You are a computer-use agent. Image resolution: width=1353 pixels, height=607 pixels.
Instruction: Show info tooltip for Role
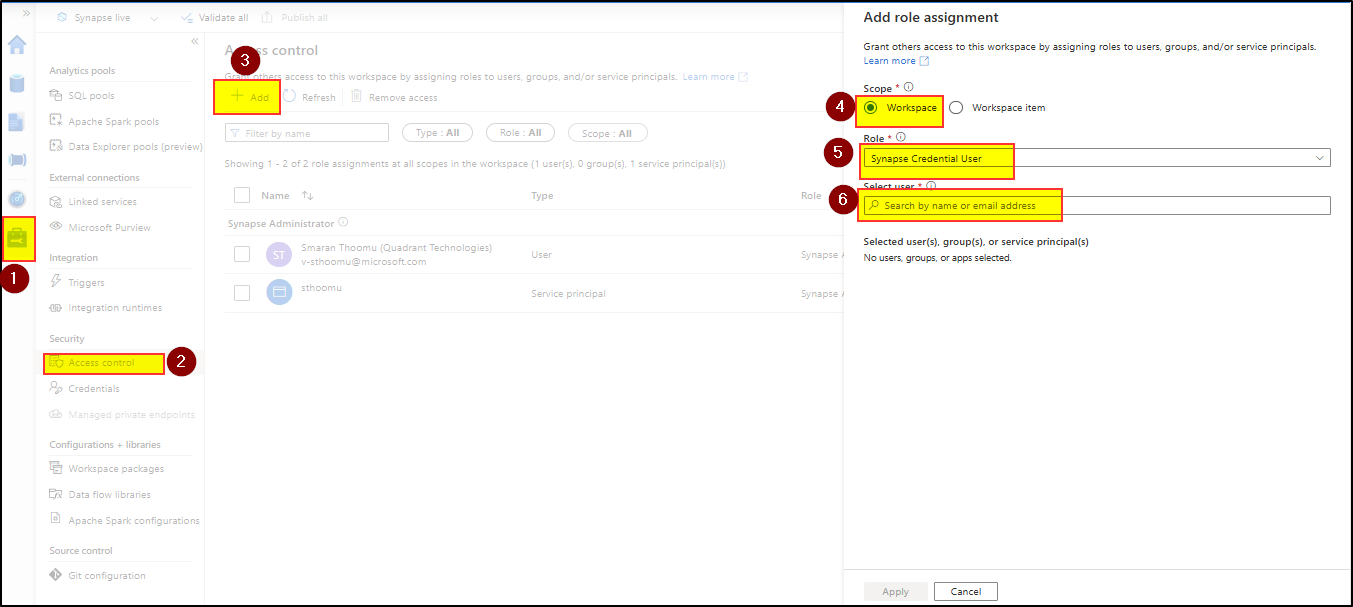pos(900,138)
